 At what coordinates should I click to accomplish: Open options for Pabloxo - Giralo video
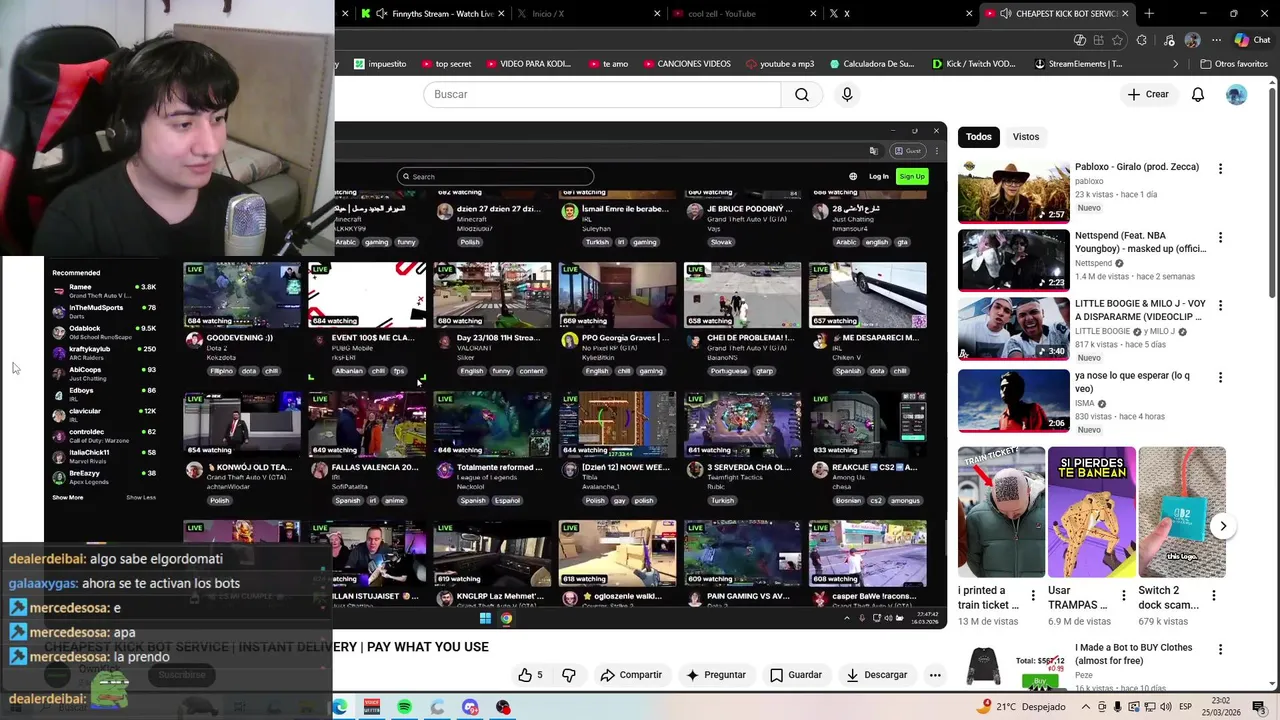point(1220,169)
